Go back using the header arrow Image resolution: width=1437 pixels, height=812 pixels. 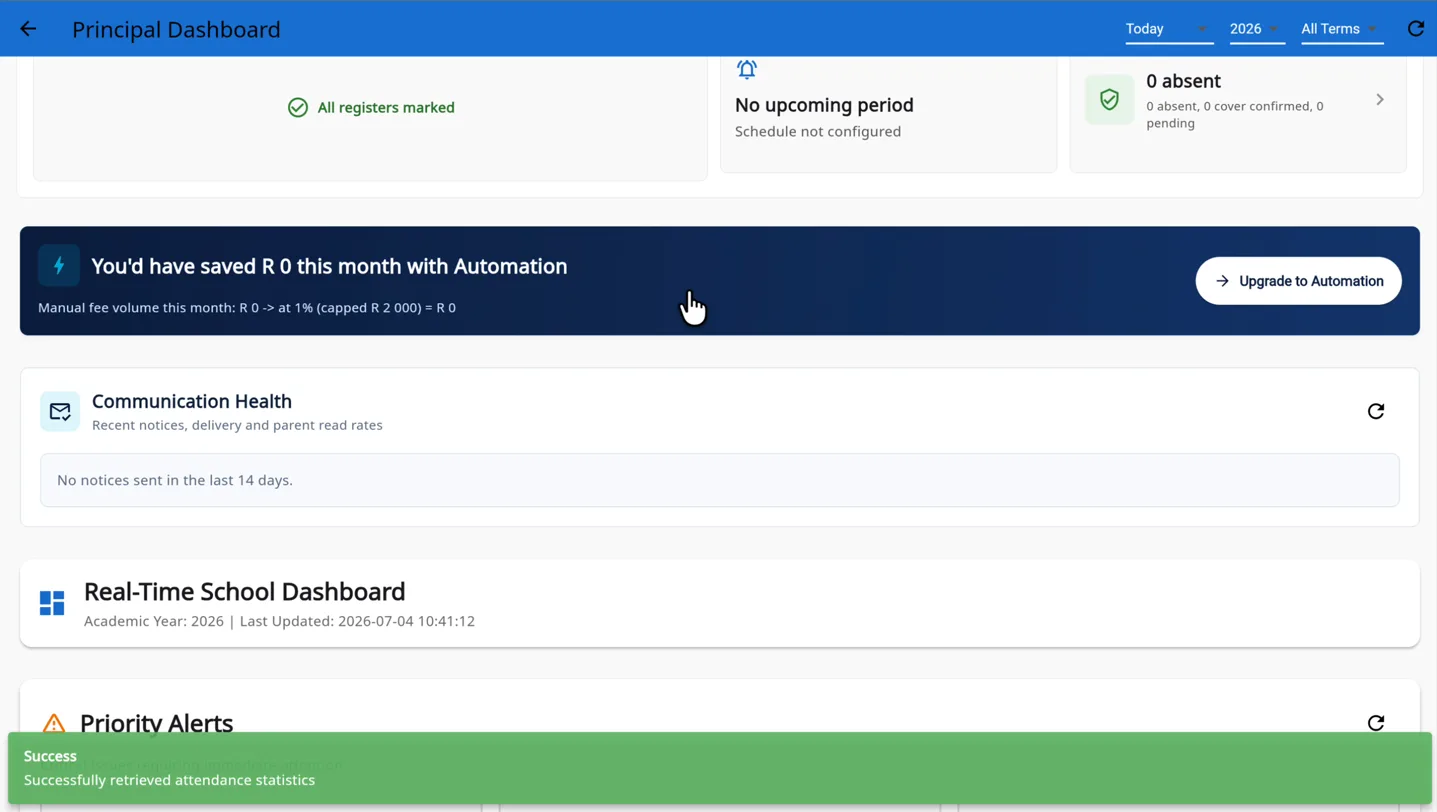click(x=28, y=29)
